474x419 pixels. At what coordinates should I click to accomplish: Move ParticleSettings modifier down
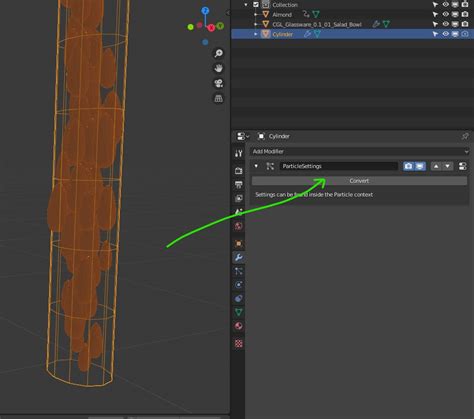[447, 166]
